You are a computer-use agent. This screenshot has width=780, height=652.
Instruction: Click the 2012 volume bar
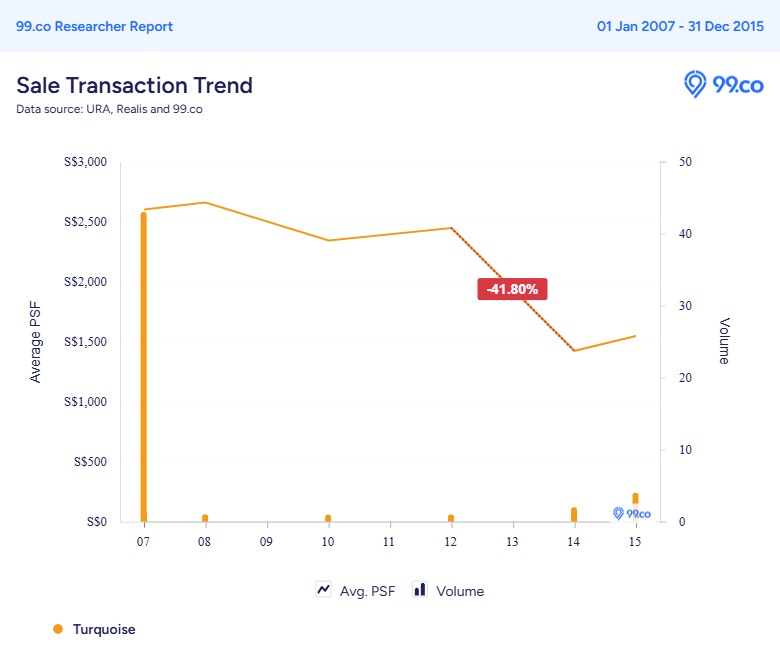[451, 518]
